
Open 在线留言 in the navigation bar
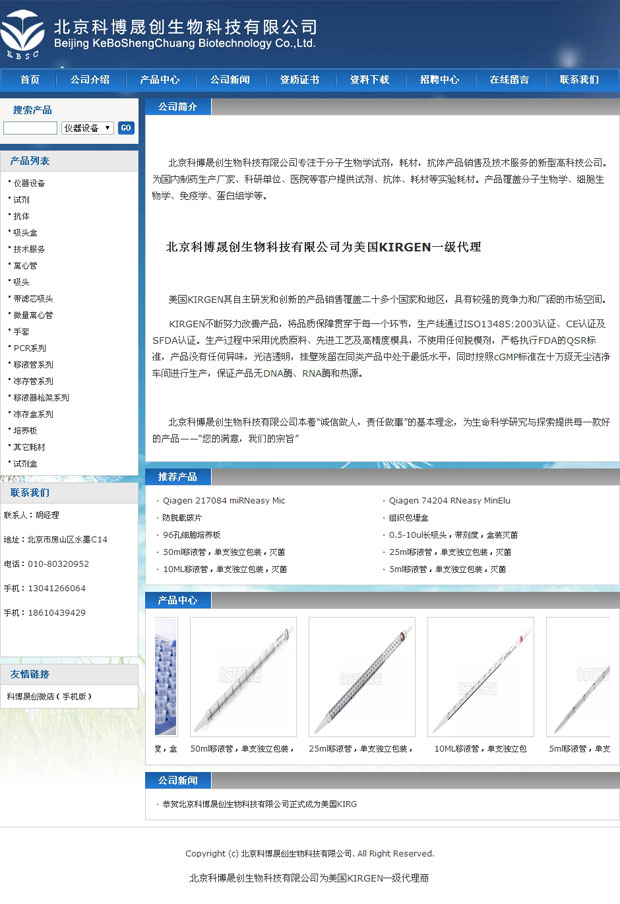[x=509, y=80]
